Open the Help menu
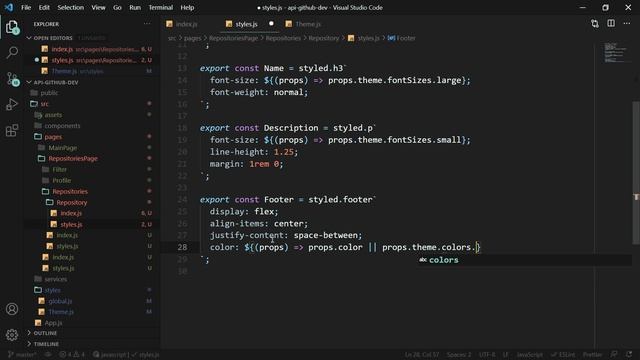 [x=187, y=7]
